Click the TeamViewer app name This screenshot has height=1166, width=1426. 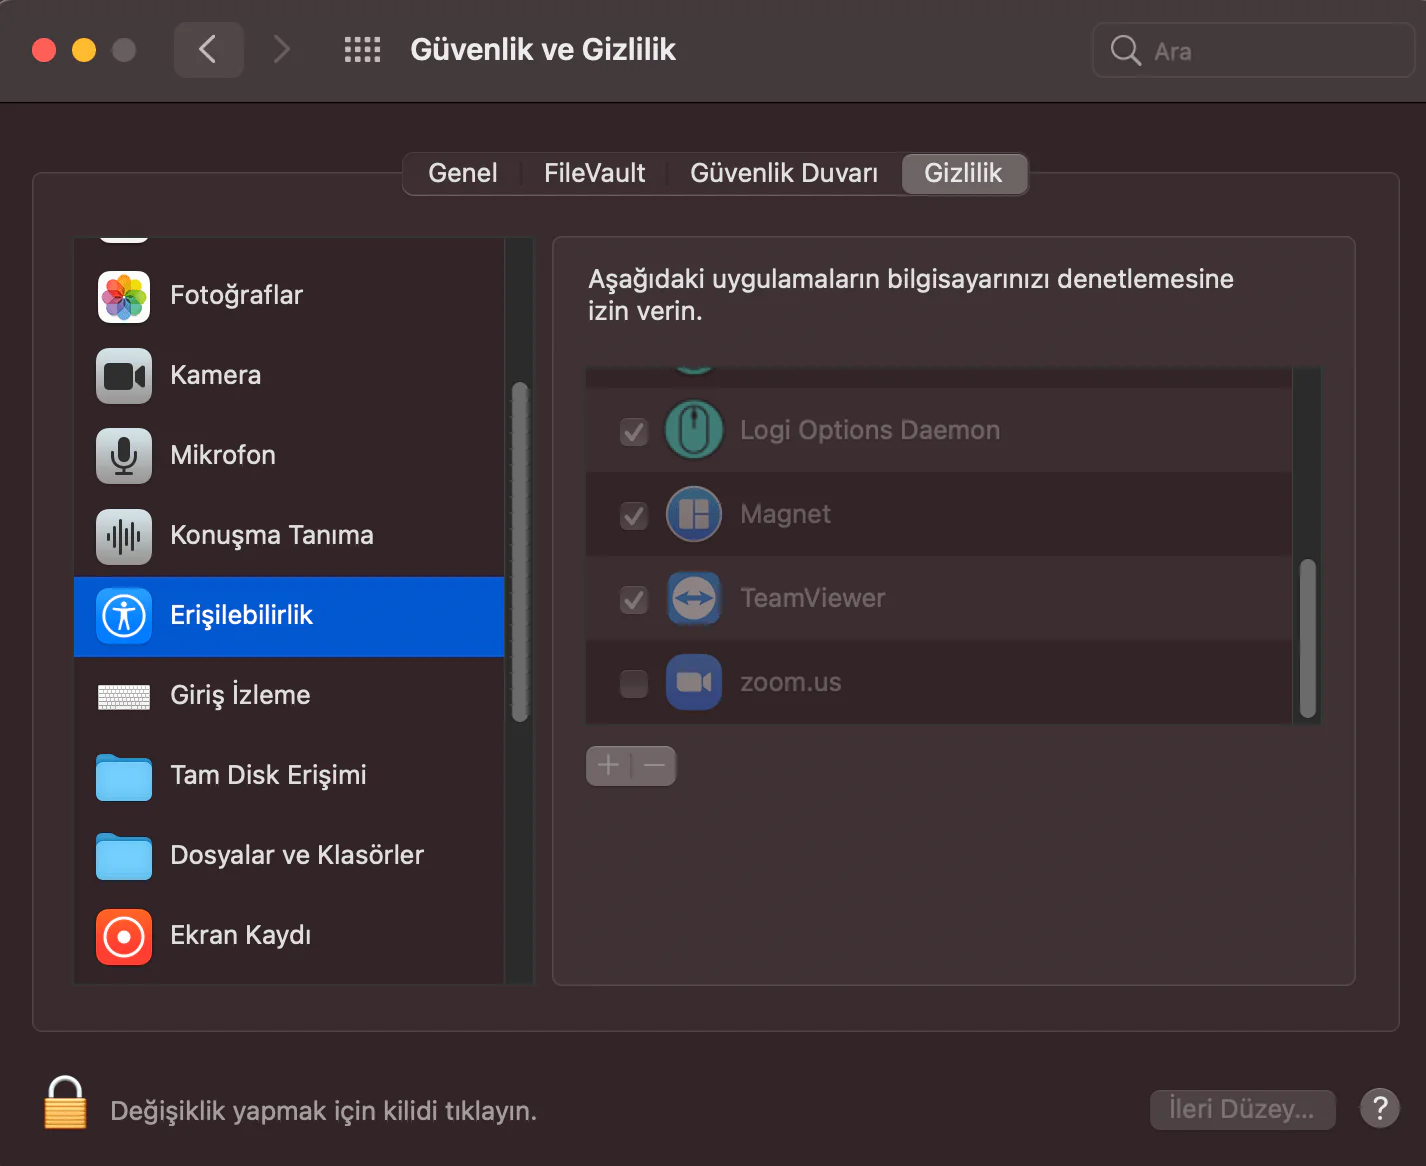813,598
